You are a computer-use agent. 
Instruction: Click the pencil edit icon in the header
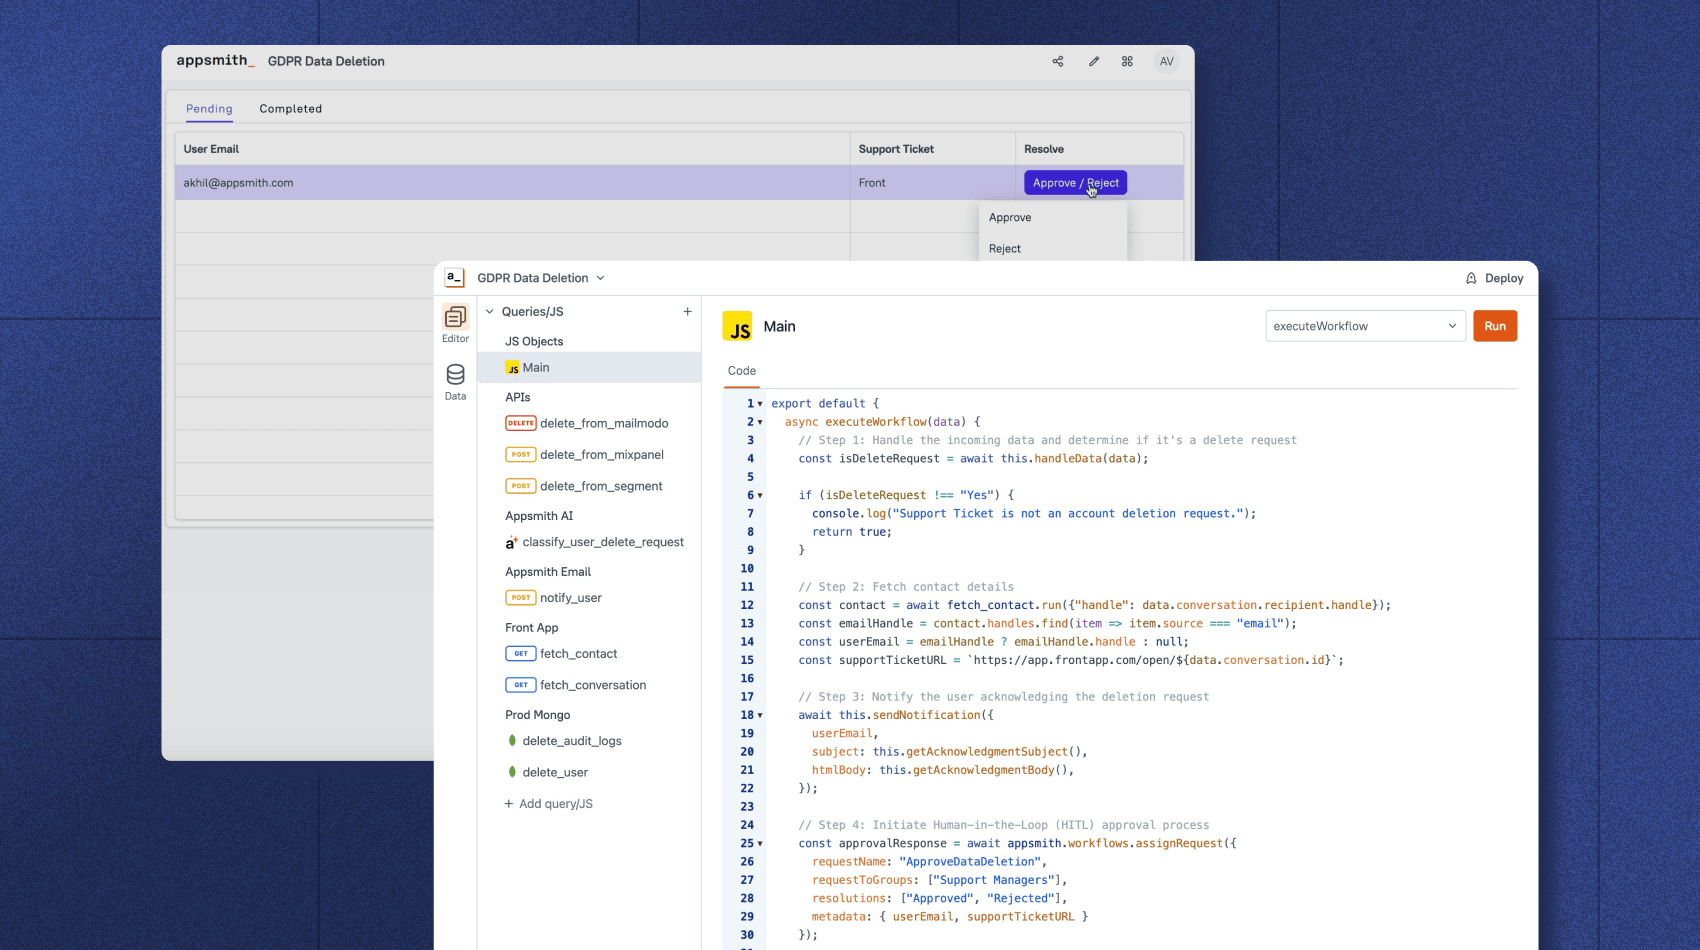(1093, 61)
